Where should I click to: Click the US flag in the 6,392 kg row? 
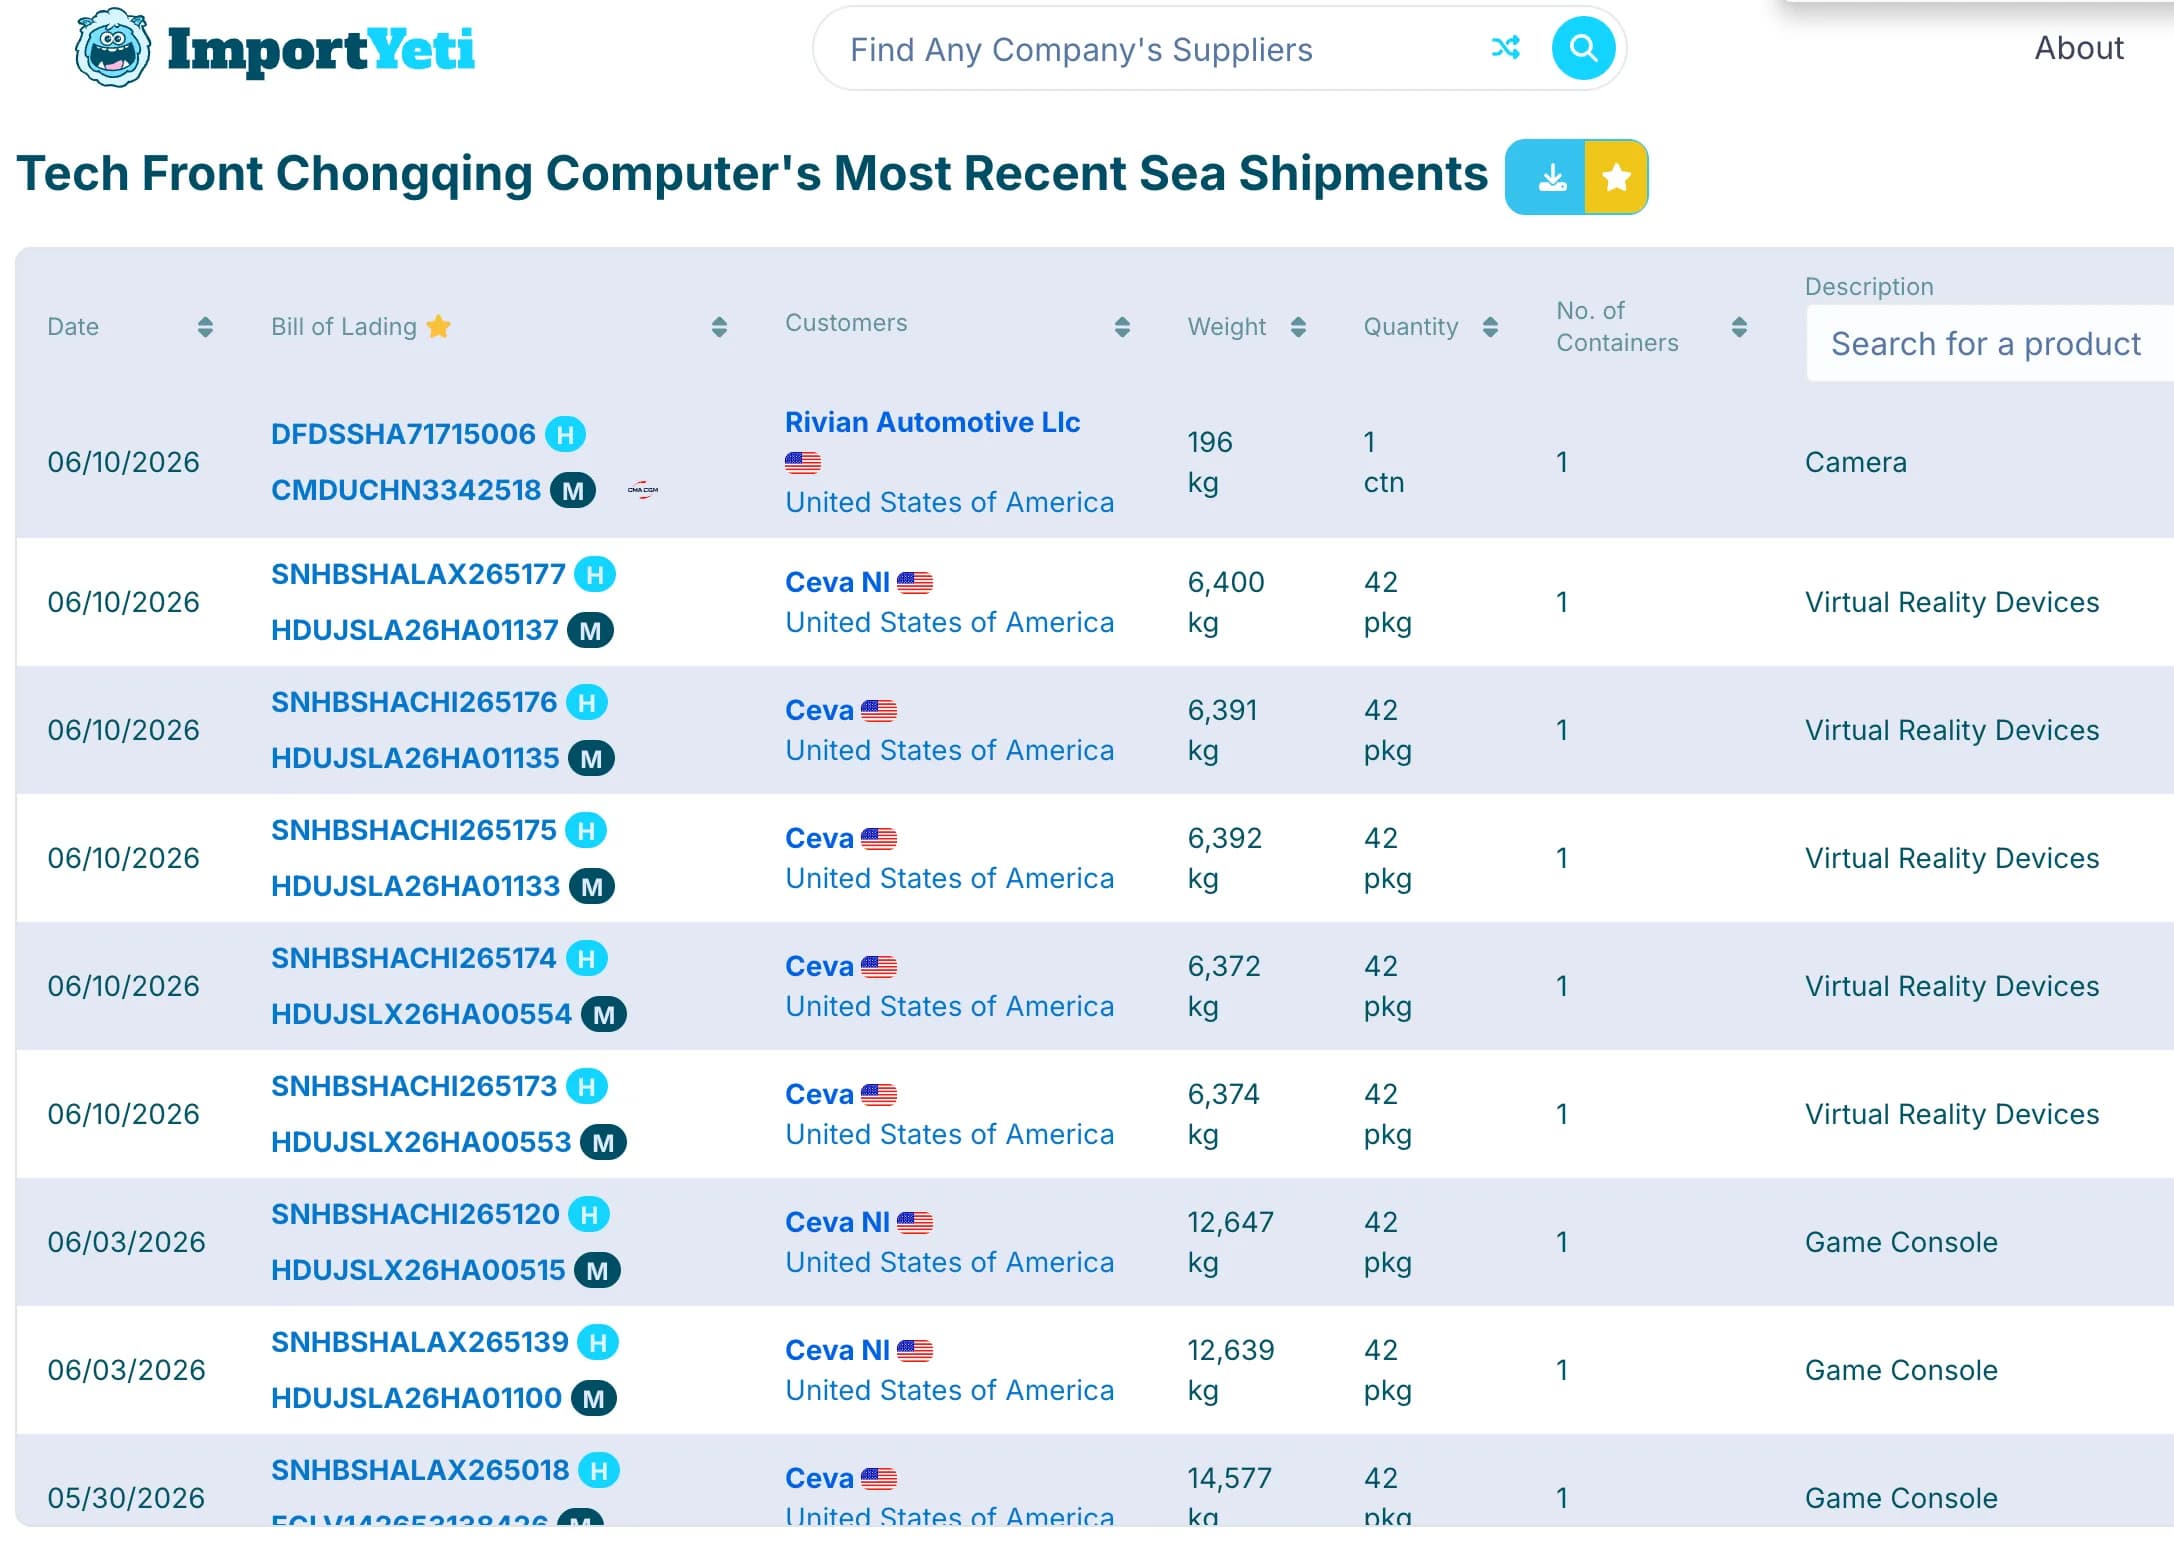[x=878, y=838]
